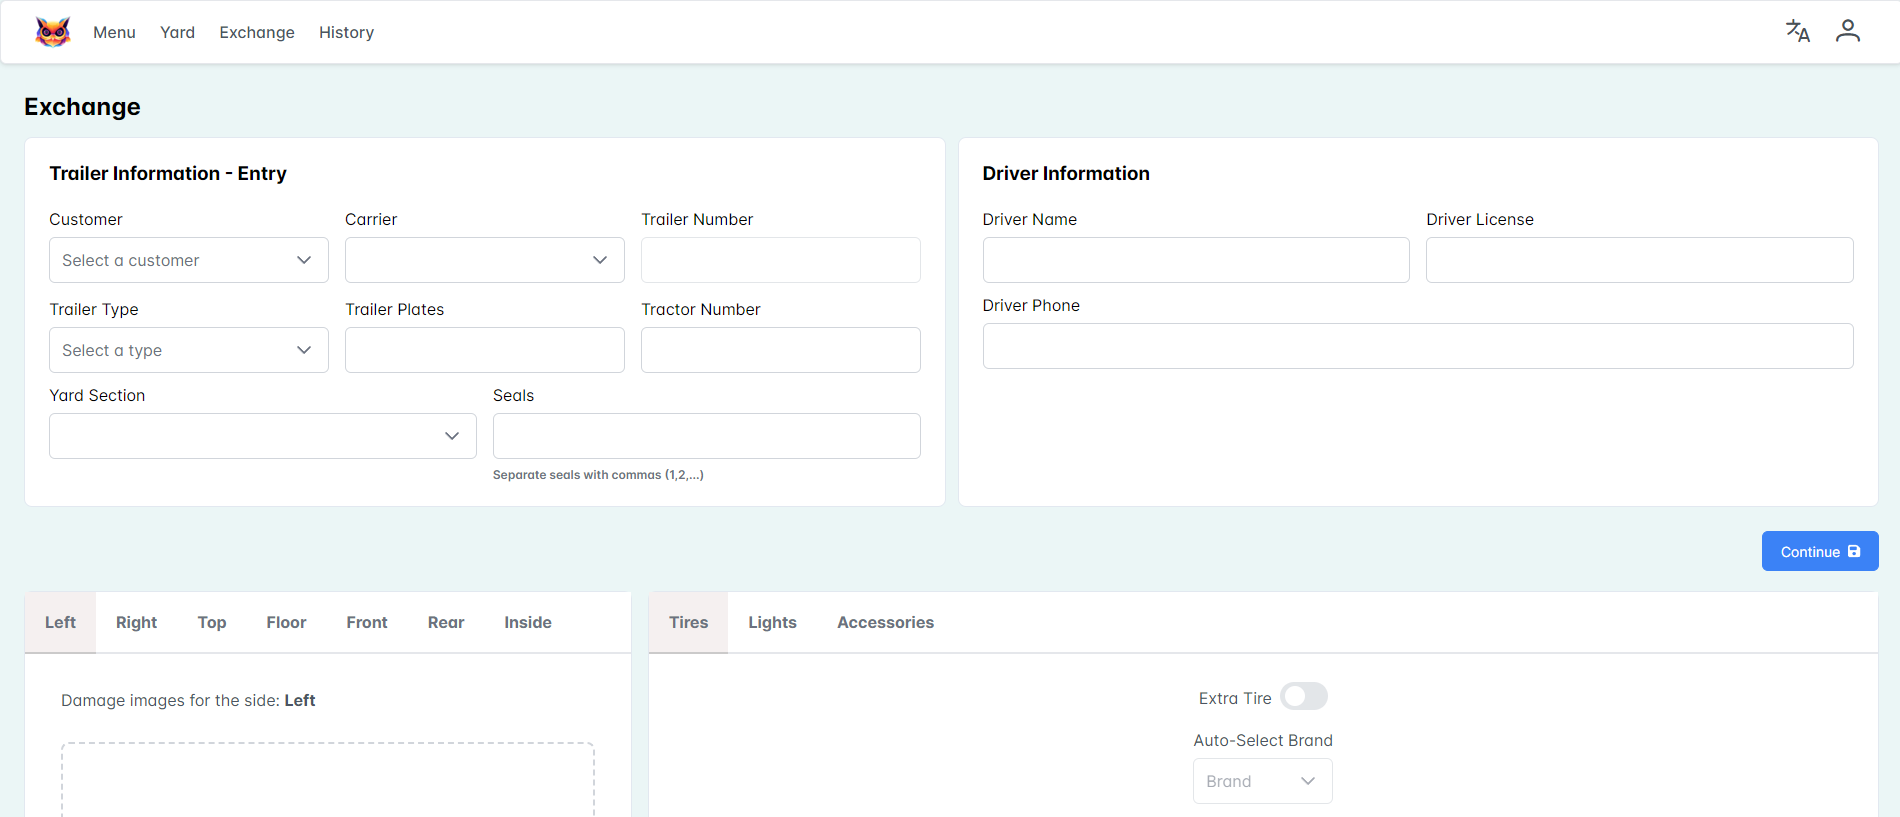Viewport: 1900px width, 817px height.
Task: Expand the Yard Section dropdown
Action: coord(262,436)
